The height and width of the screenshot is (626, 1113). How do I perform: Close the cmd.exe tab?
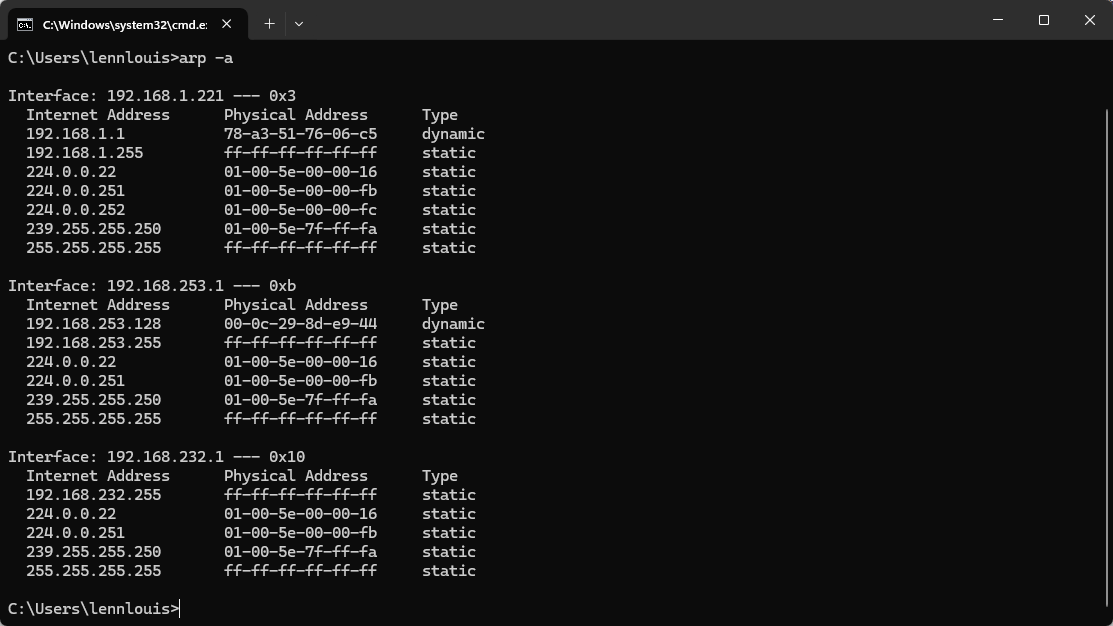pyautogui.click(x=226, y=24)
